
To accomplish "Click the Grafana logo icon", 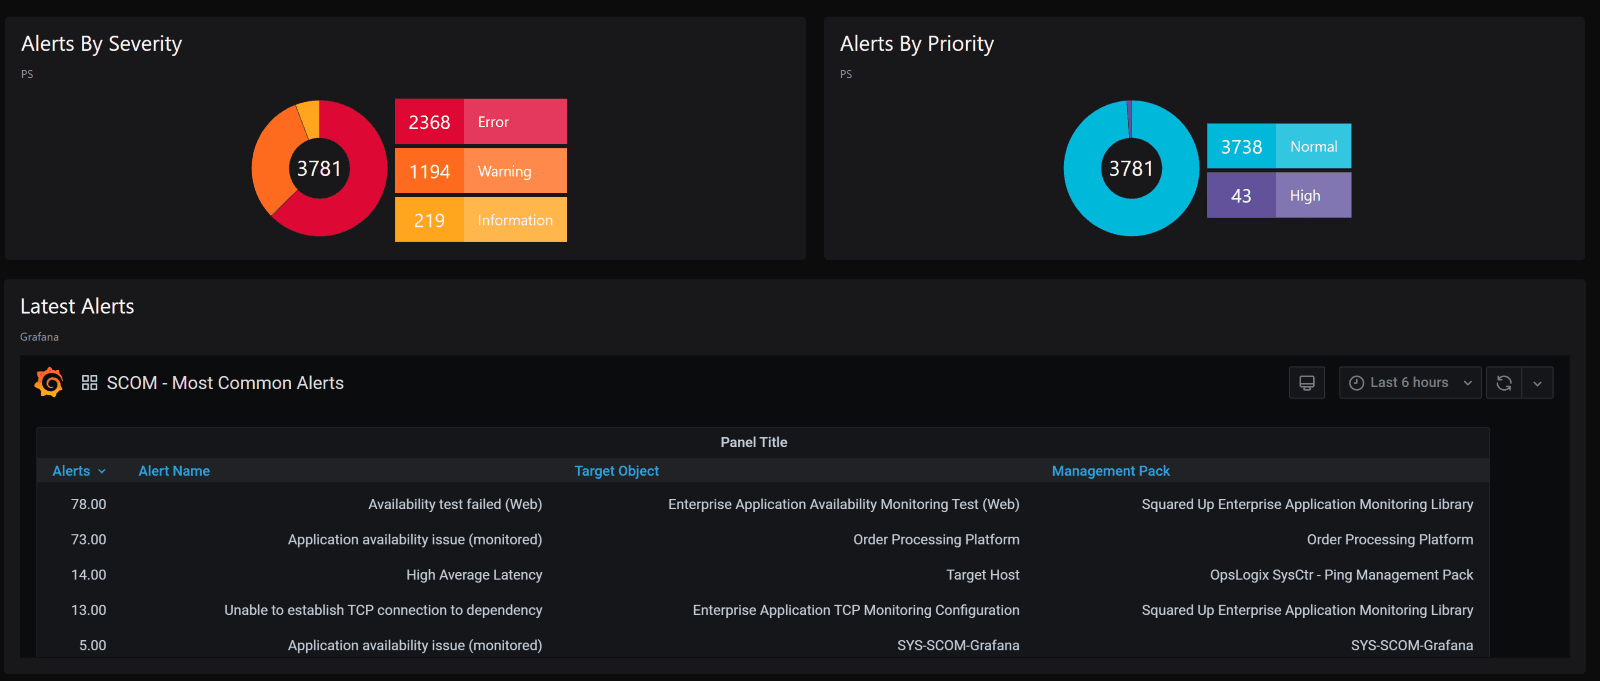I will click(x=49, y=382).
